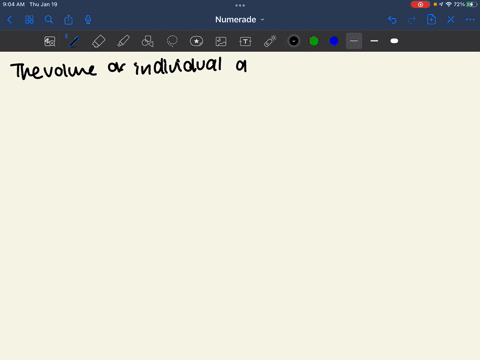480x360 pixels.
Task: Open search in the notebook
Action: pos(49,20)
